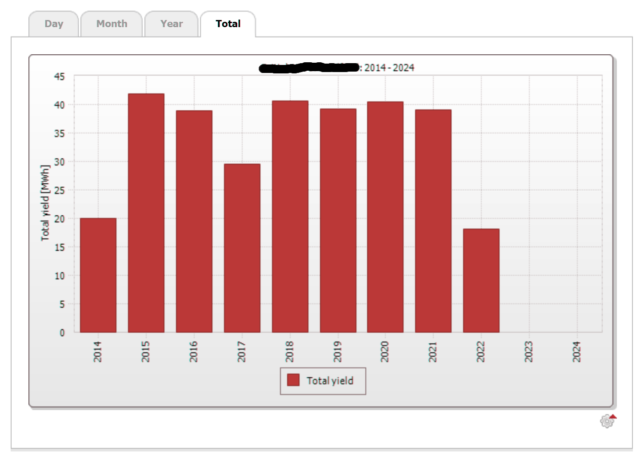This screenshot has width=640, height=459.
Task: Click the 2014 yield bar
Action: tap(98, 275)
